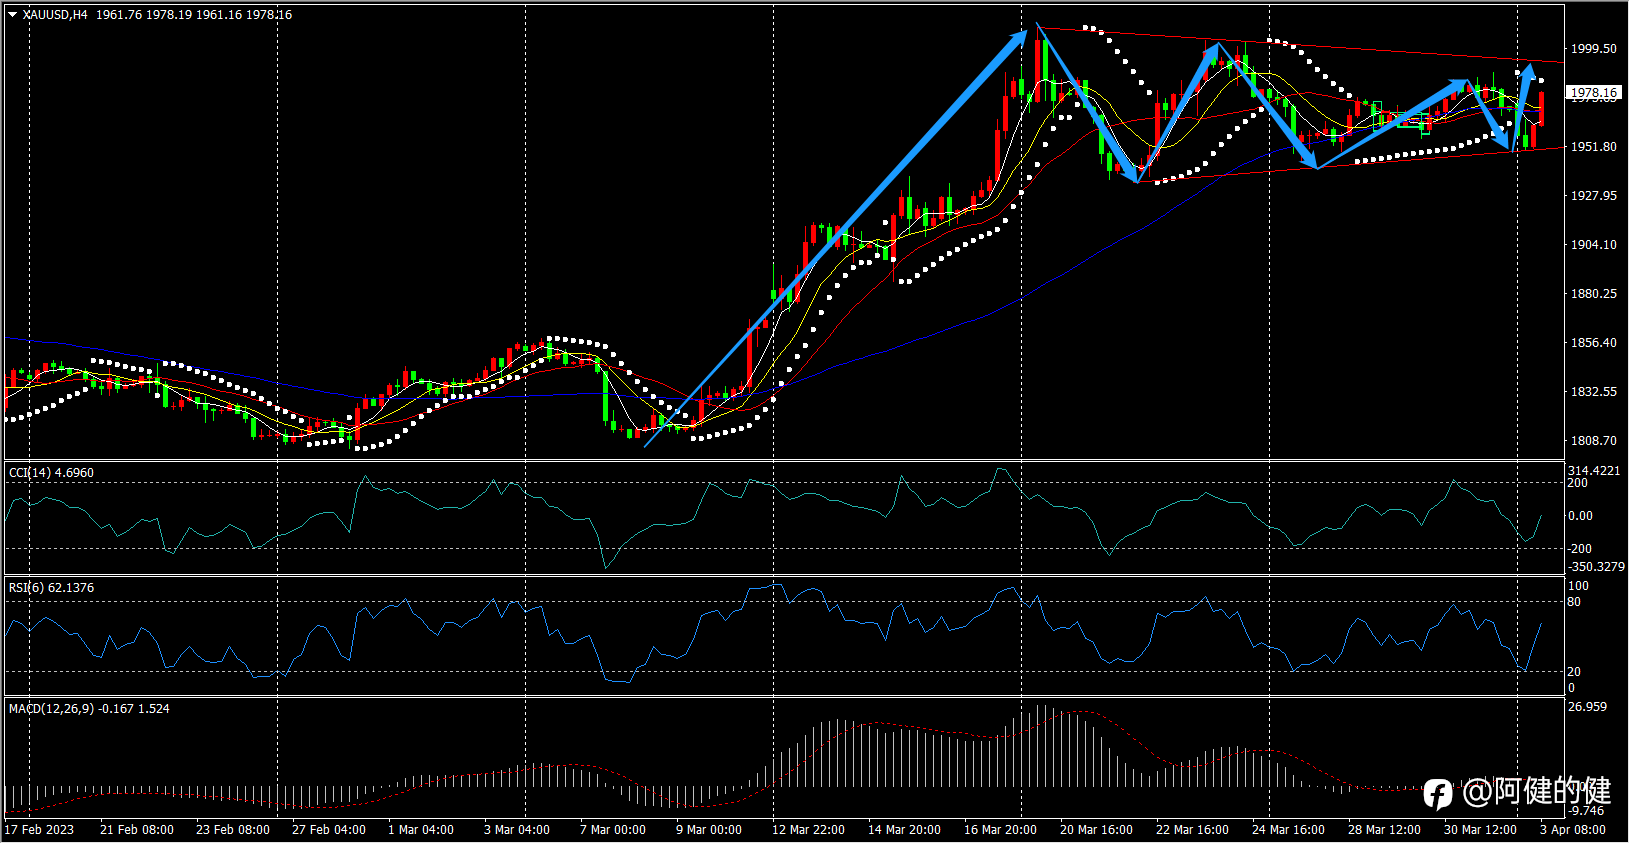Click the @阿健的健 watermark text
Screen dimensions: 1630x844
(1537, 791)
